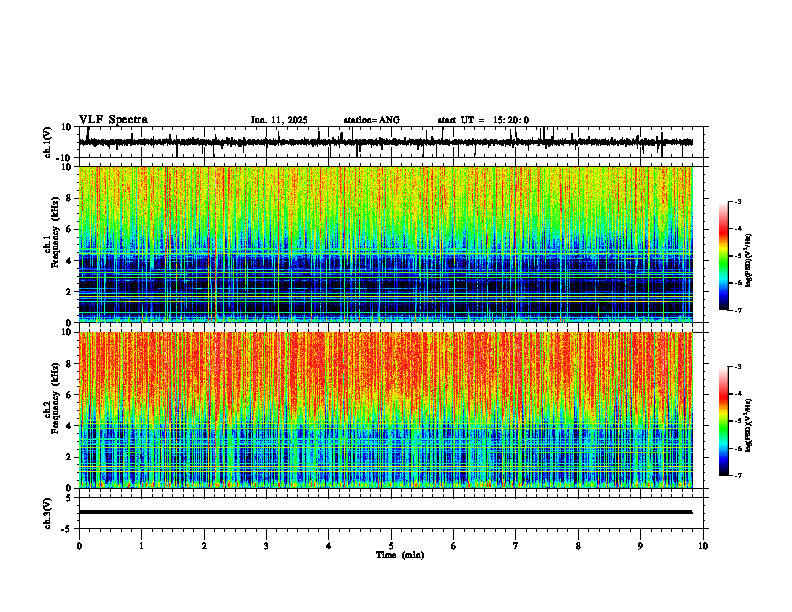Click the time-axis tick label "3"
The height and width of the screenshot is (612, 792).
(x=266, y=546)
